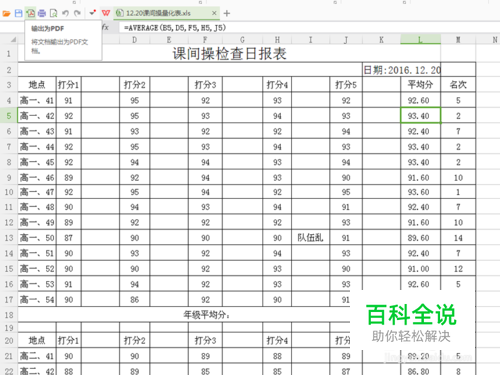Click the 高一、42 class cell

click(37, 116)
